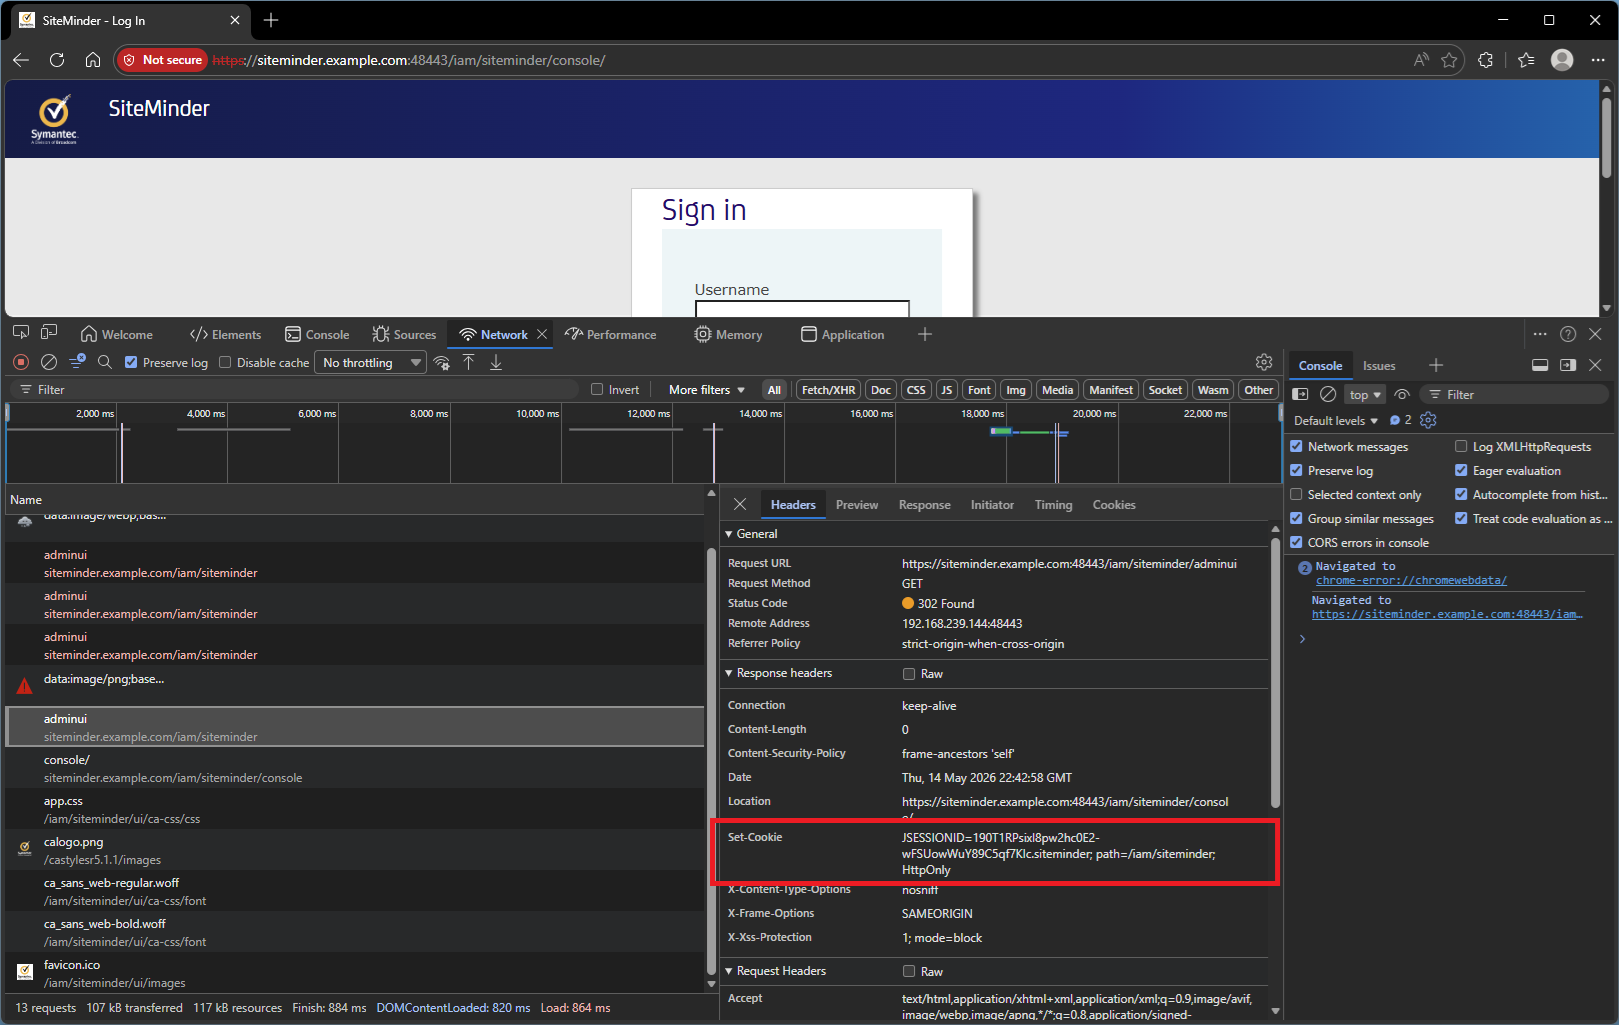The image size is (1619, 1025).
Task: Clear the network log
Action: [x=48, y=362]
